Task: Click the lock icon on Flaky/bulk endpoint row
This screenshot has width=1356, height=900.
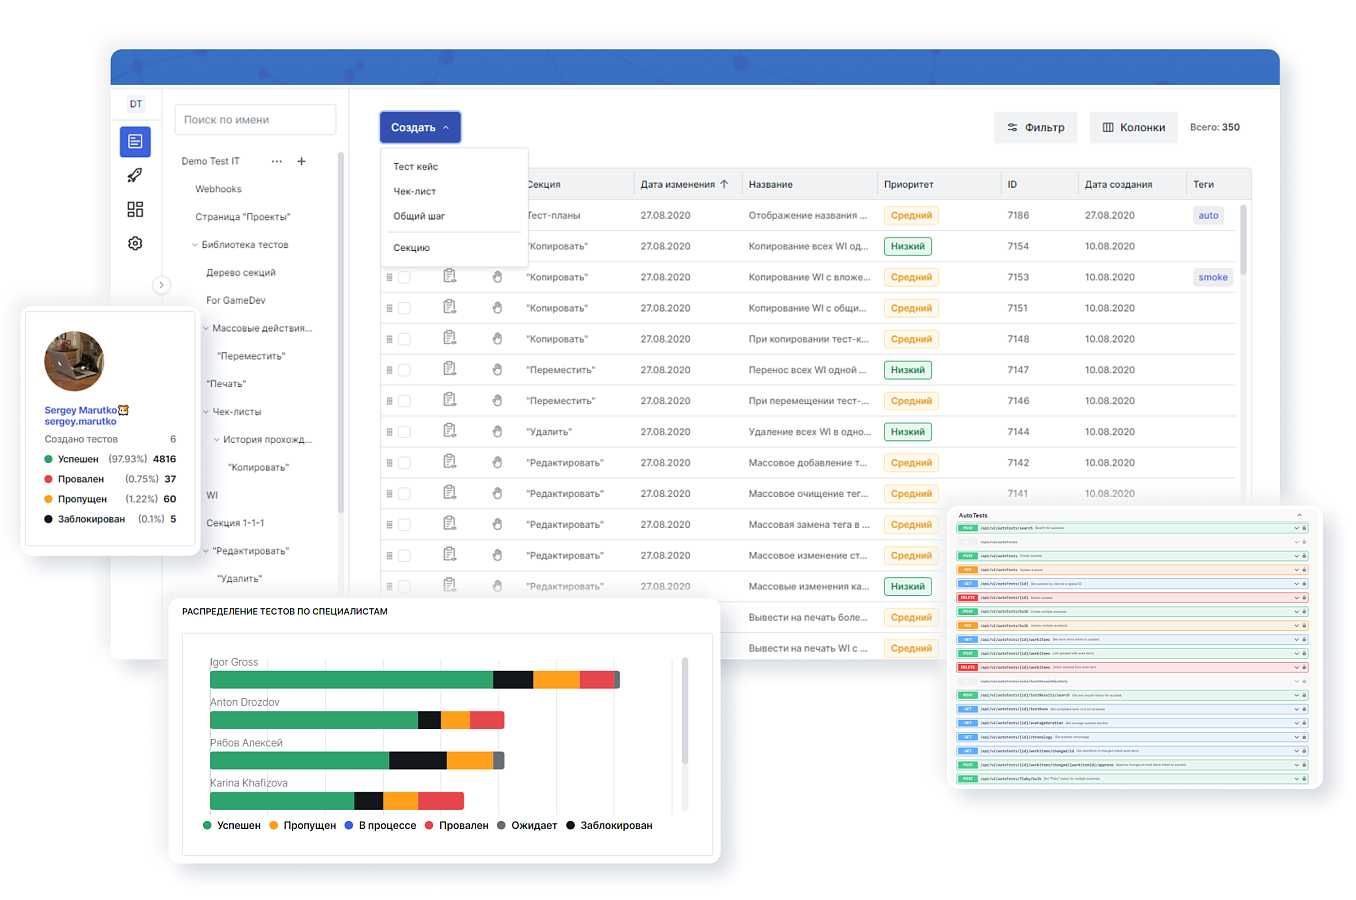Action: 1304,779
